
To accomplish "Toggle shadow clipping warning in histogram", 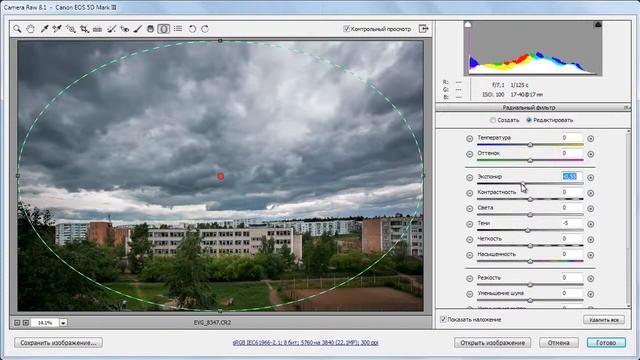I will pos(468,24).
